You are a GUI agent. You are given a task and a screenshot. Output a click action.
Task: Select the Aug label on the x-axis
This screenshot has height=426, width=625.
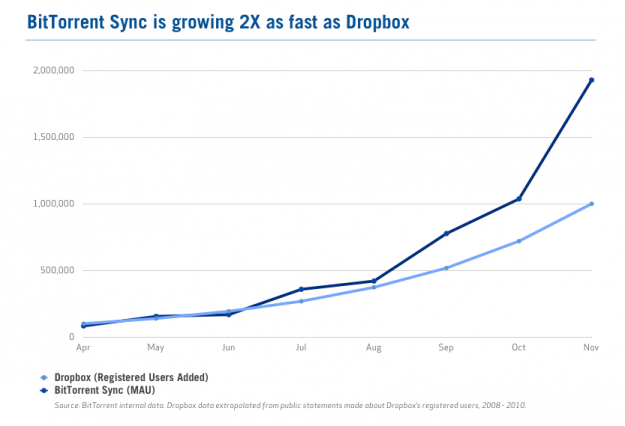[373, 348]
